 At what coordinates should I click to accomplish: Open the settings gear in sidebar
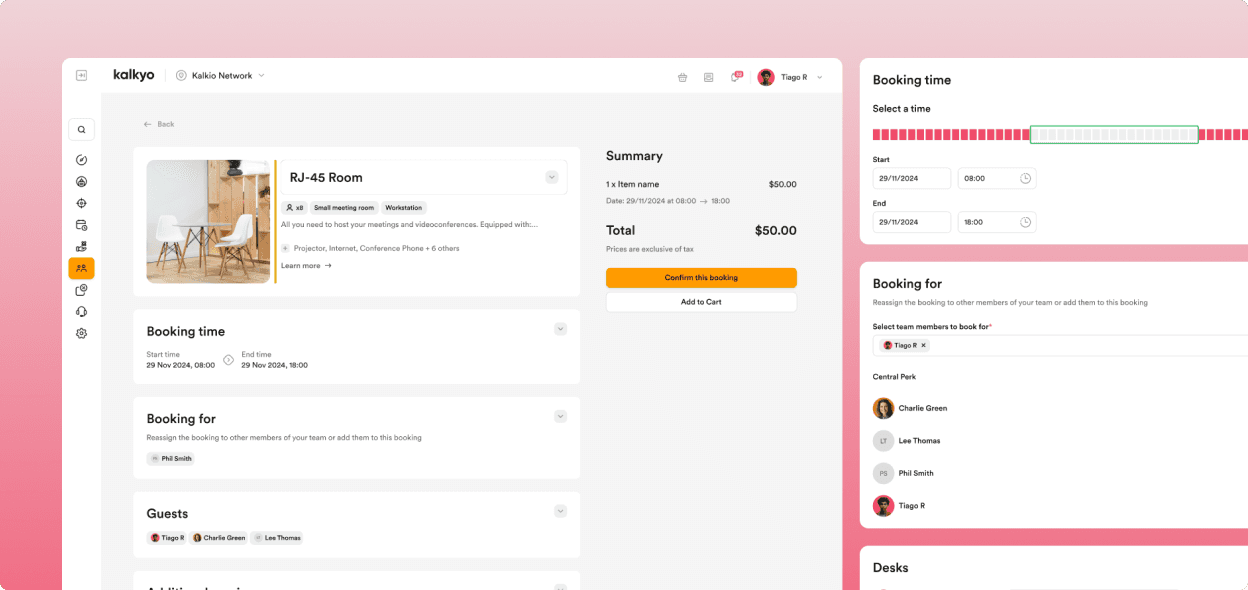click(x=81, y=333)
